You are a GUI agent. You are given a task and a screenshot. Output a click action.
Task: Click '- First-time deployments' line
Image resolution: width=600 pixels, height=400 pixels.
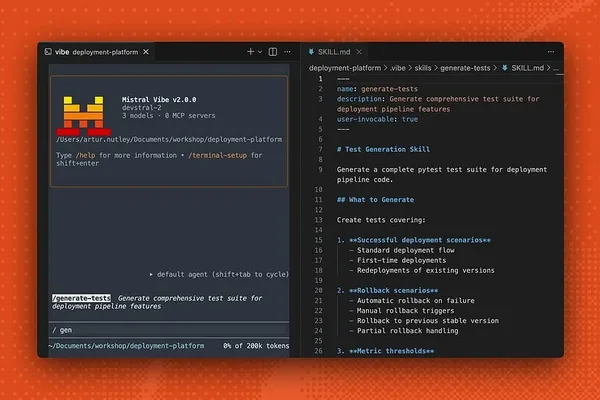point(398,260)
